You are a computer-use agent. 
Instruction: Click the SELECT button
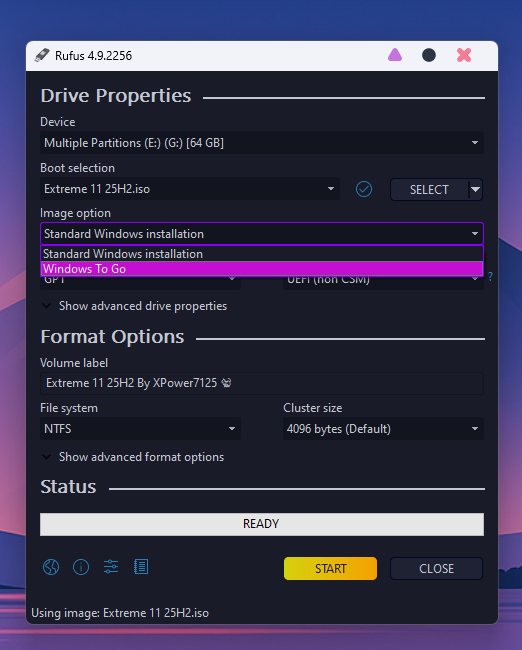click(429, 189)
